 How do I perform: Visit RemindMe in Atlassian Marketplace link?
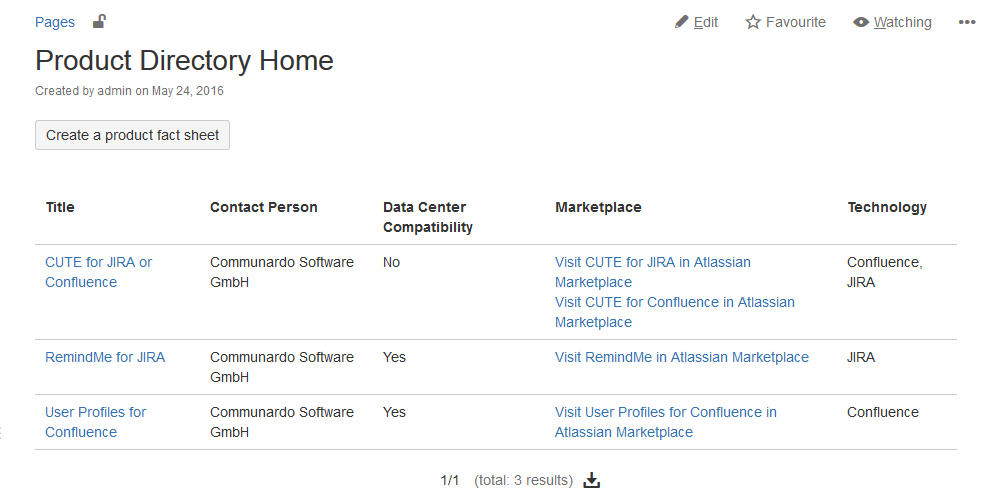[x=682, y=357]
